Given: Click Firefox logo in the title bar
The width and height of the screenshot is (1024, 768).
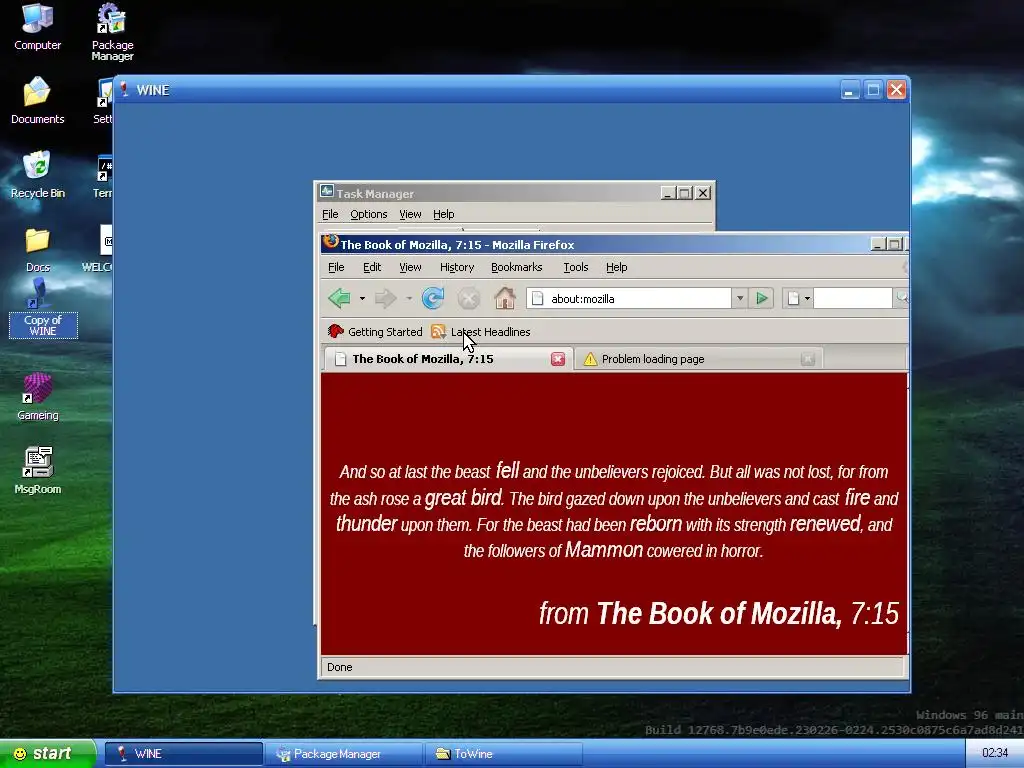Looking at the screenshot, I should click(331, 242).
